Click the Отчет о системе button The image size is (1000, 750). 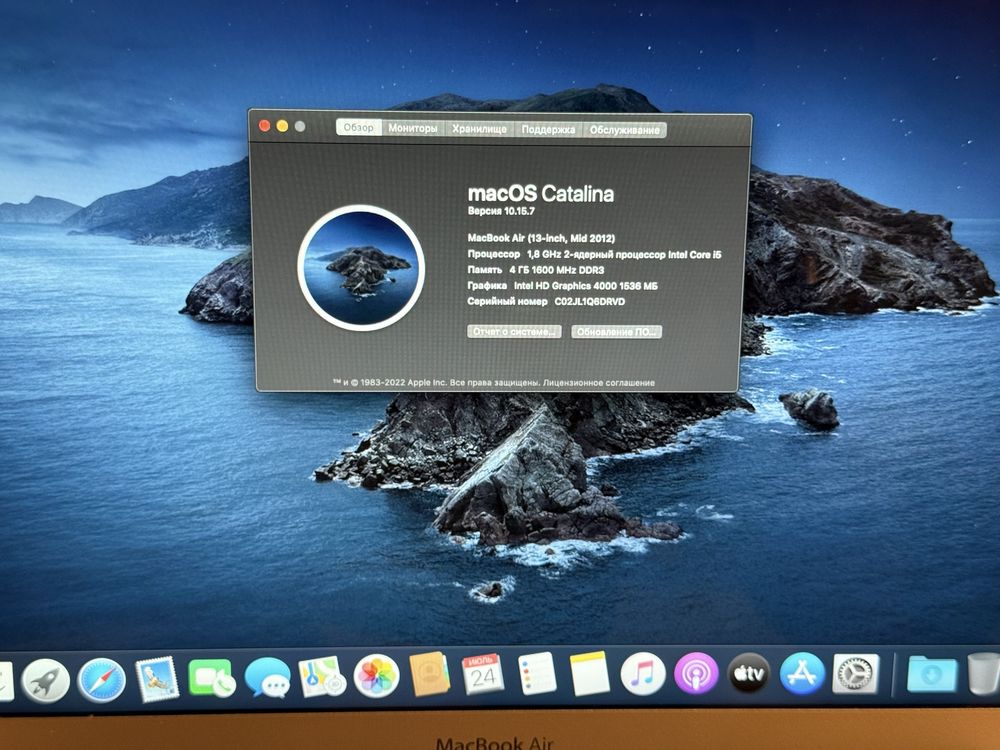(514, 332)
